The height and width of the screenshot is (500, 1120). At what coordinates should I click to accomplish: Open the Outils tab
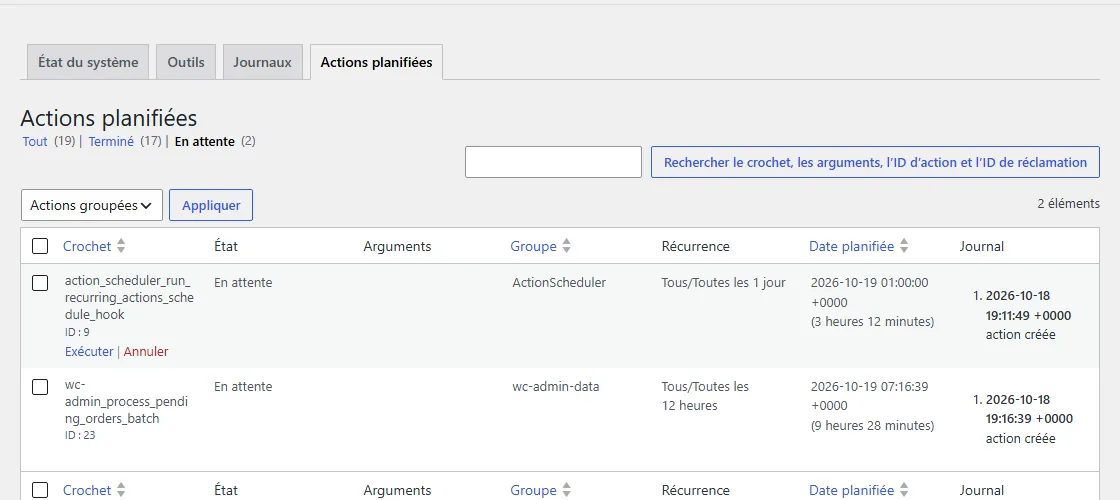pyautogui.click(x=186, y=62)
